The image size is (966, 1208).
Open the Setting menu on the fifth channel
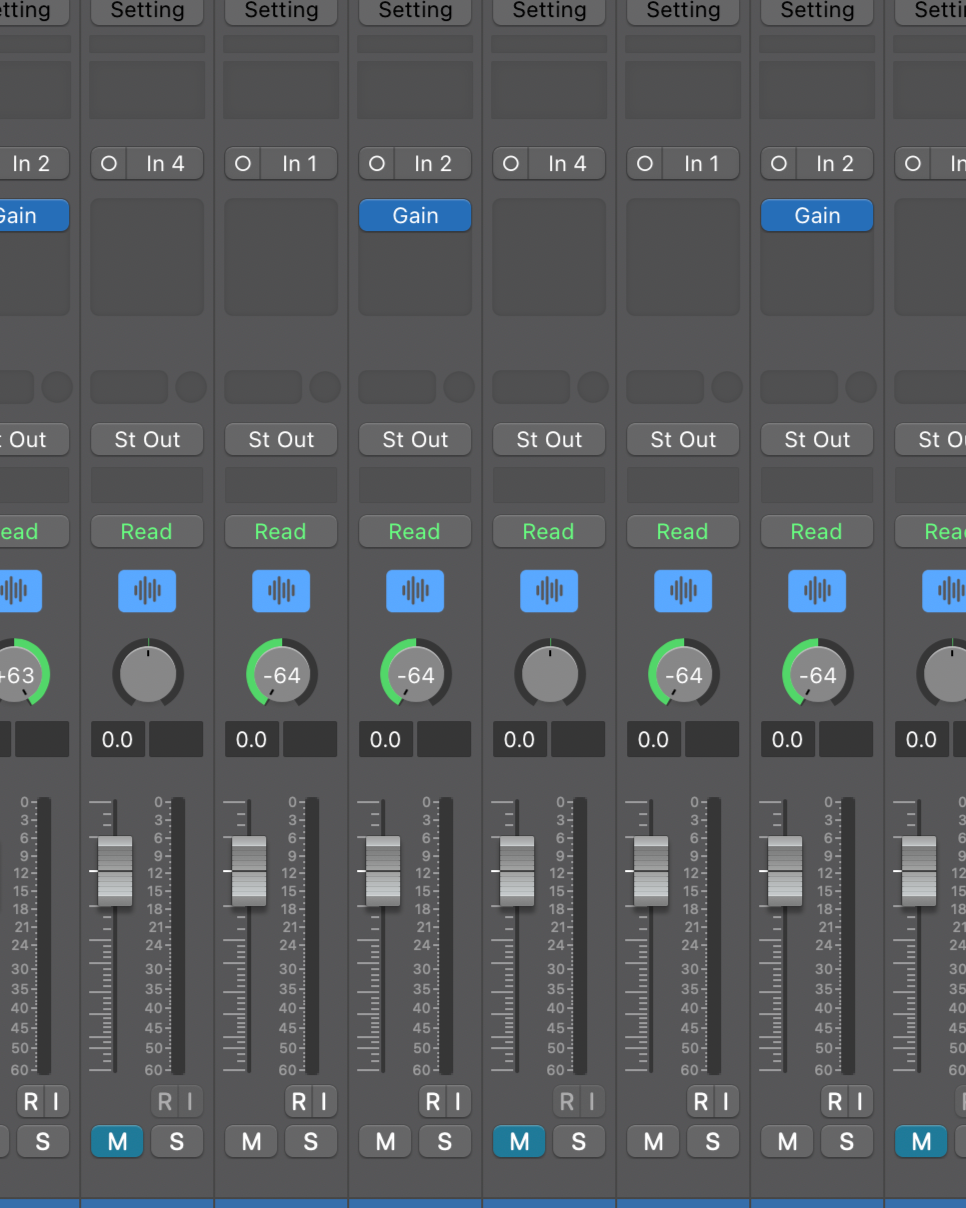click(549, 11)
